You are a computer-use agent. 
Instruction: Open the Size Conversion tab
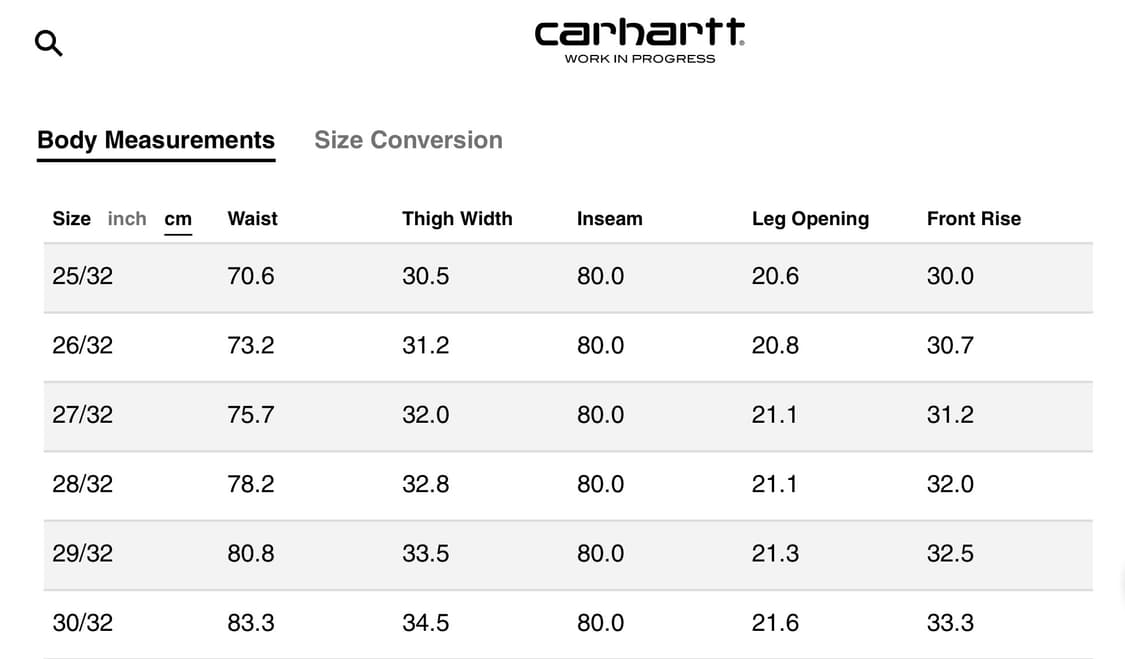pyautogui.click(x=408, y=140)
